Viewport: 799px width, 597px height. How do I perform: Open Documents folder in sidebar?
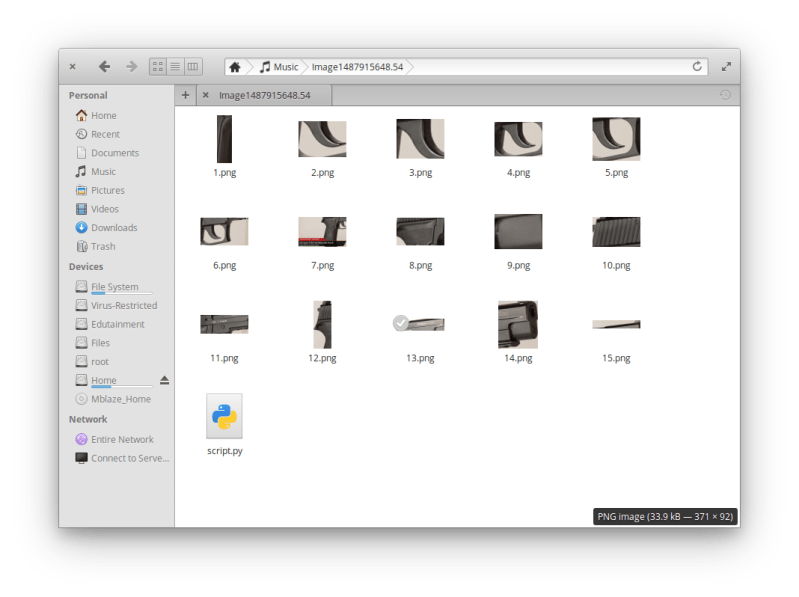[107, 153]
